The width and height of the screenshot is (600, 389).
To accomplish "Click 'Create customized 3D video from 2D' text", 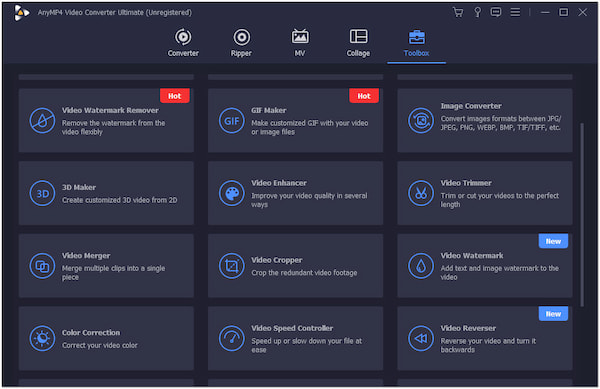I will pos(119,200).
